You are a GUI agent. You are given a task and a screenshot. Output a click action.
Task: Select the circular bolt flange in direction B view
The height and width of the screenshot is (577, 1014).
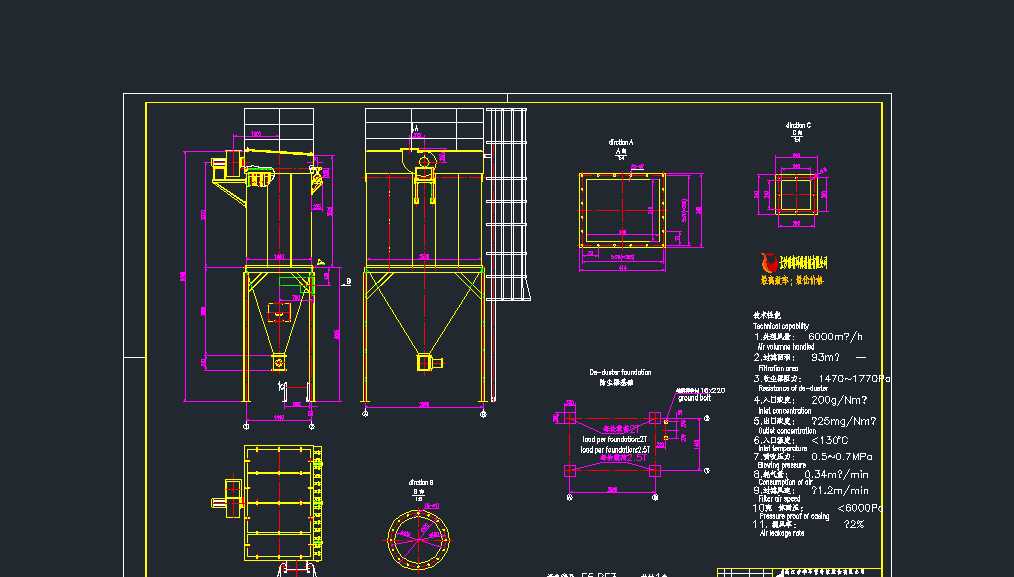(418, 540)
